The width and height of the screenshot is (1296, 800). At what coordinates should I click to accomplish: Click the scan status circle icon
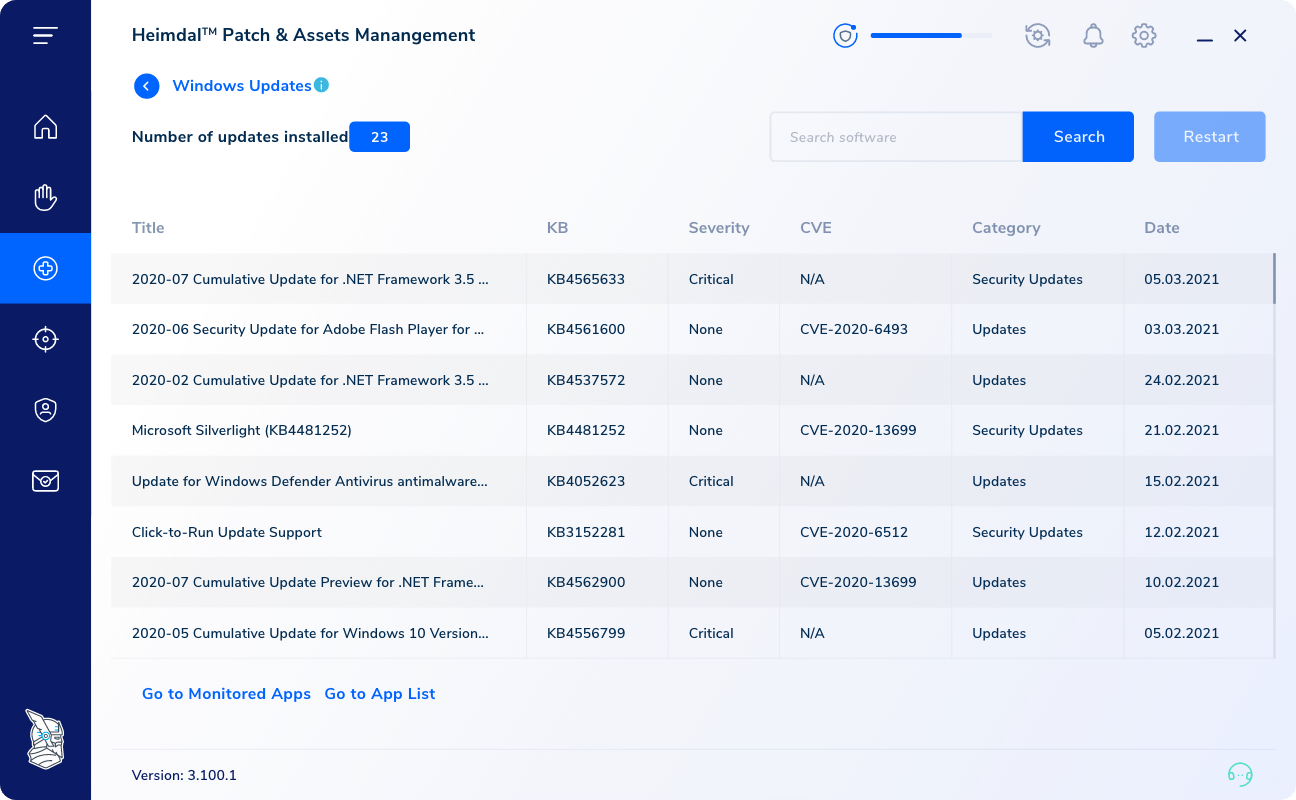coord(846,36)
